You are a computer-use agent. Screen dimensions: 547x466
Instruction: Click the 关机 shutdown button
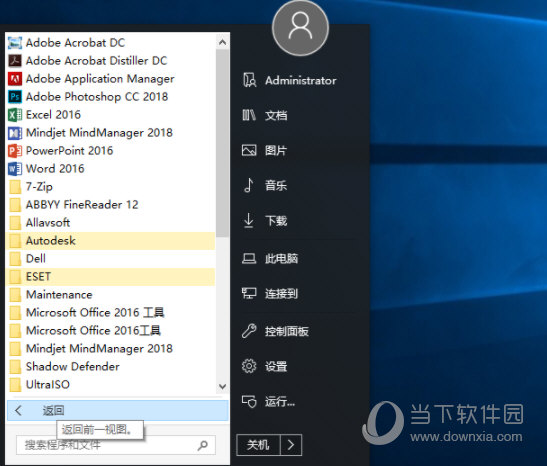click(258, 445)
